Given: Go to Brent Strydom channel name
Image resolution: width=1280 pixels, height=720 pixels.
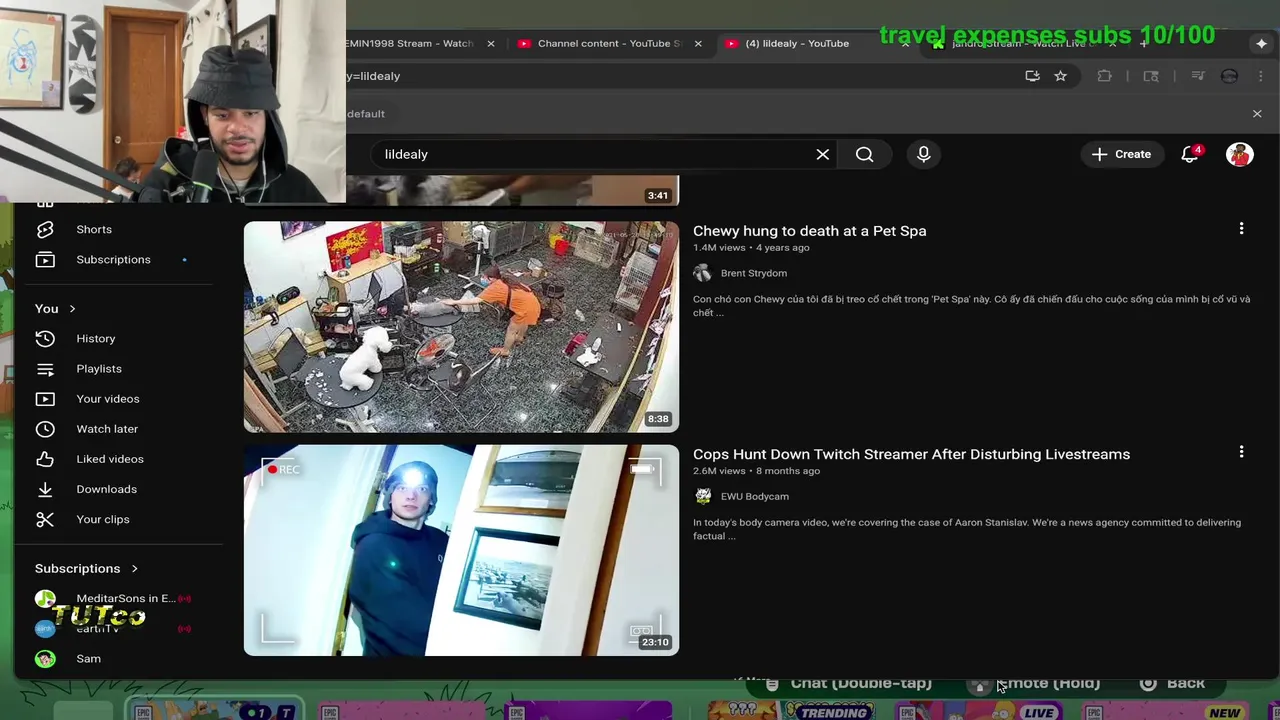Looking at the screenshot, I should (x=754, y=273).
